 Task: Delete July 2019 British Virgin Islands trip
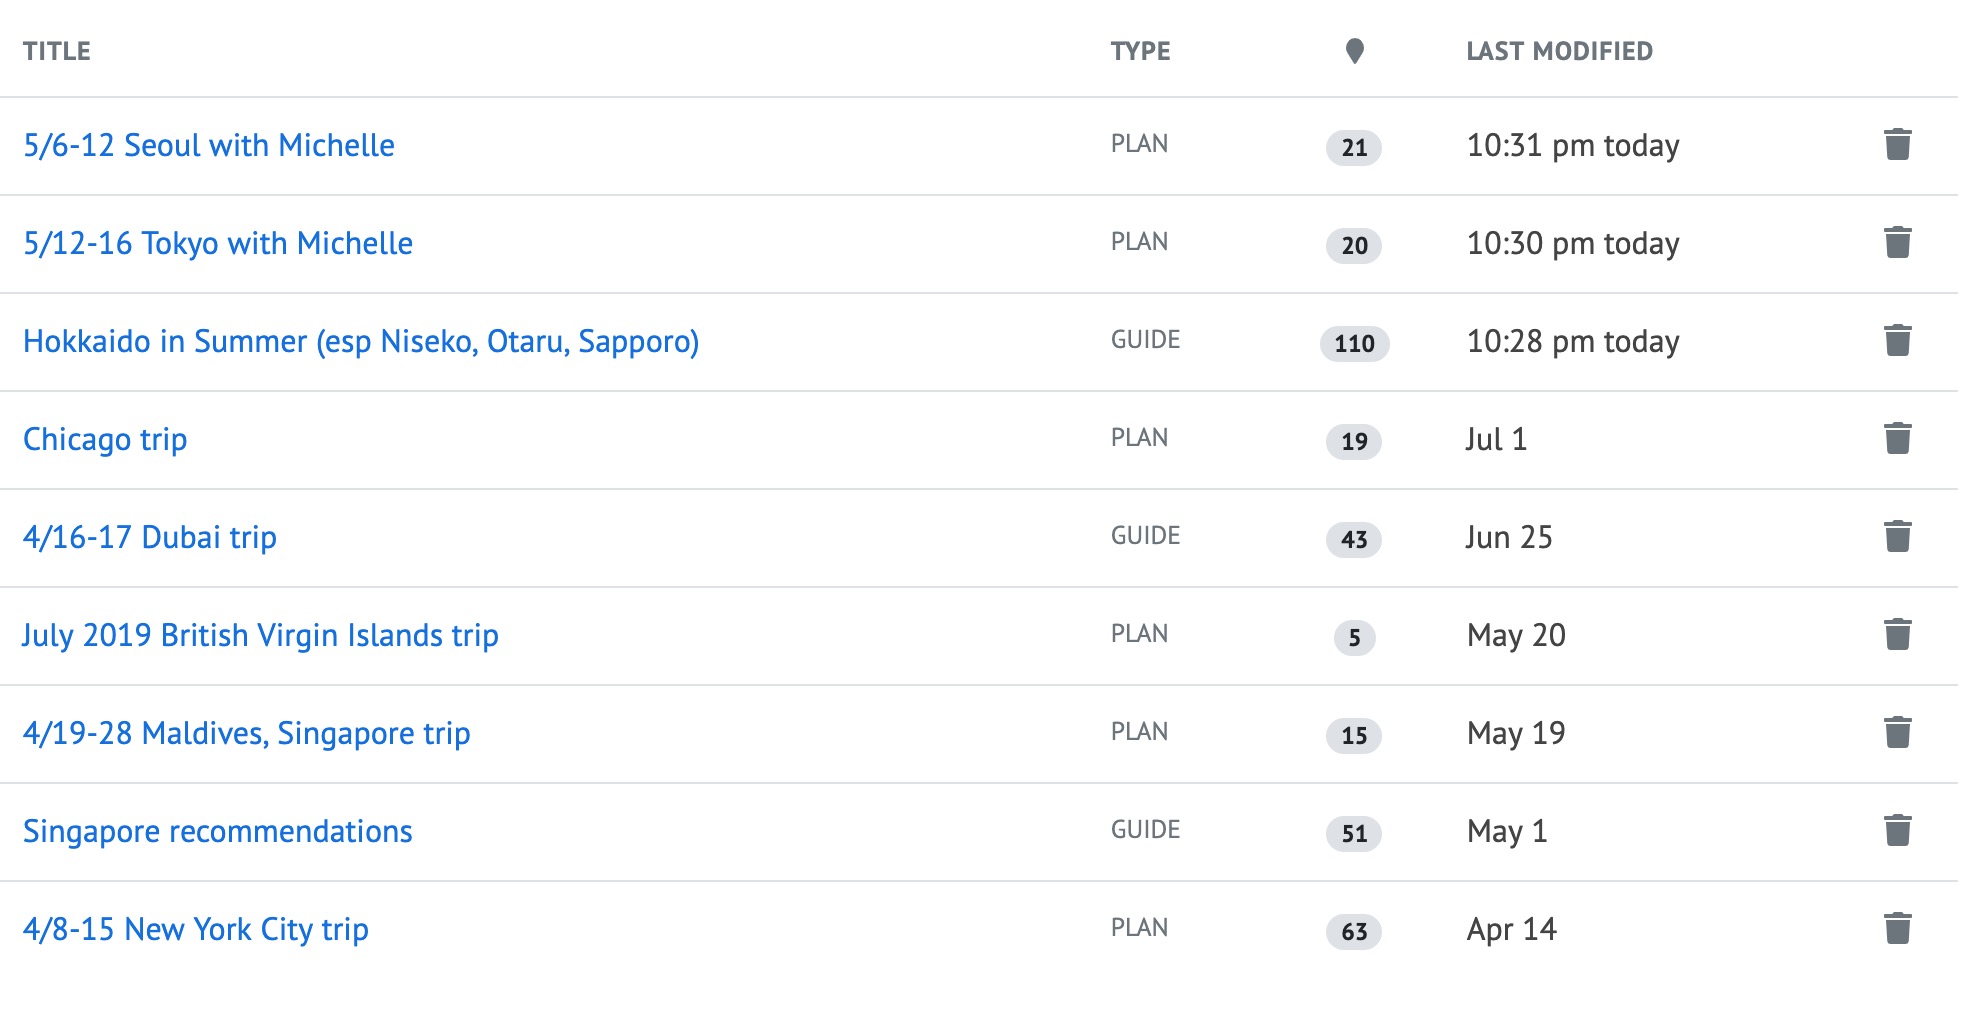pyautogui.click(x=1897, y=635)
